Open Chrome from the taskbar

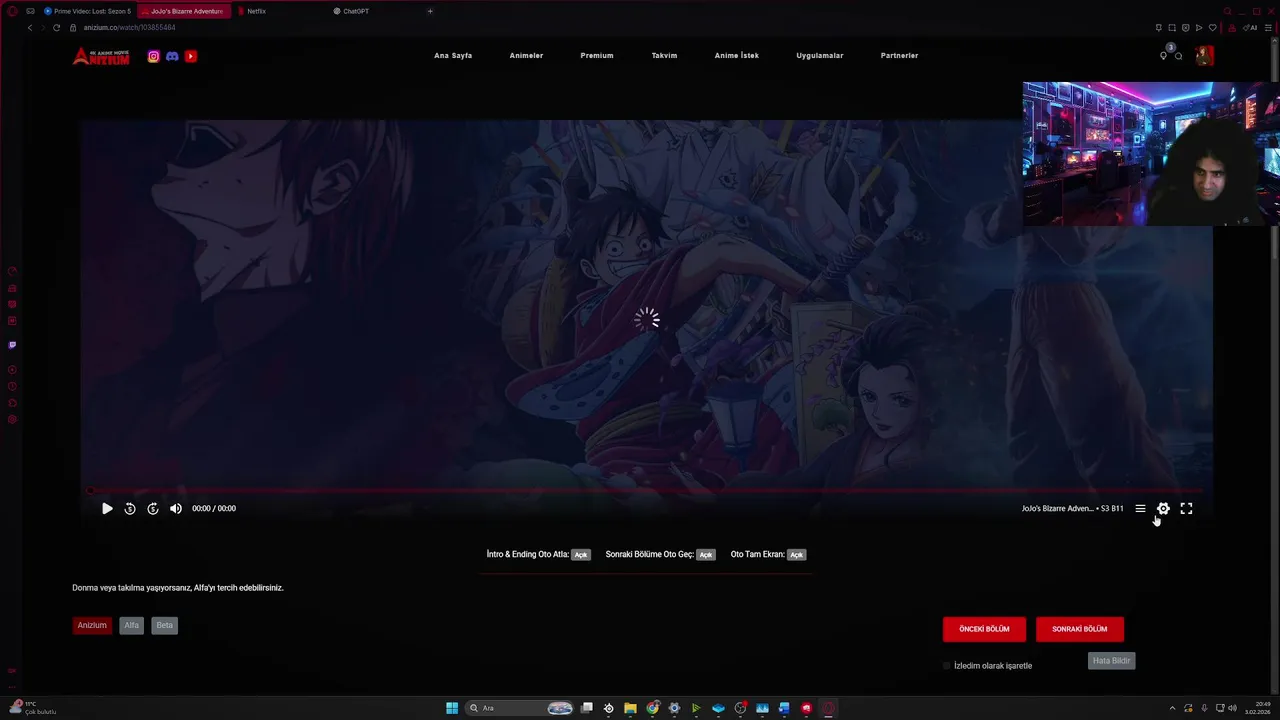(x=652, y=708)
